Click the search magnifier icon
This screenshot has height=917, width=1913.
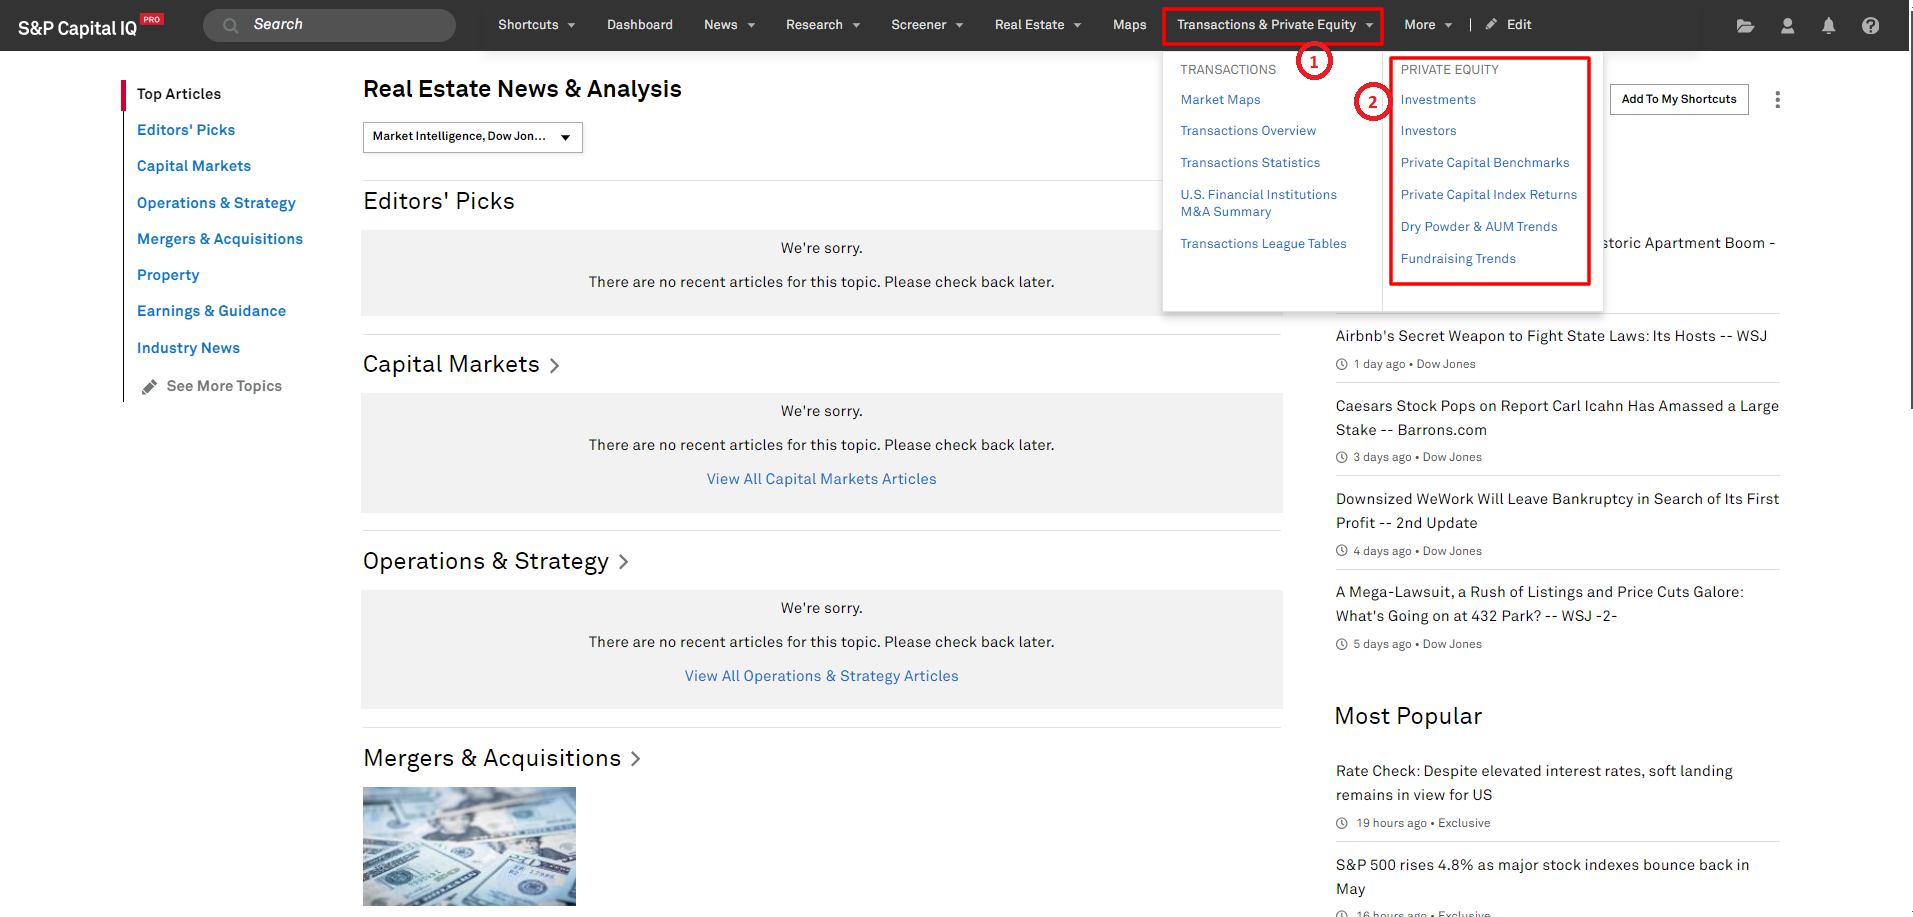231,25
